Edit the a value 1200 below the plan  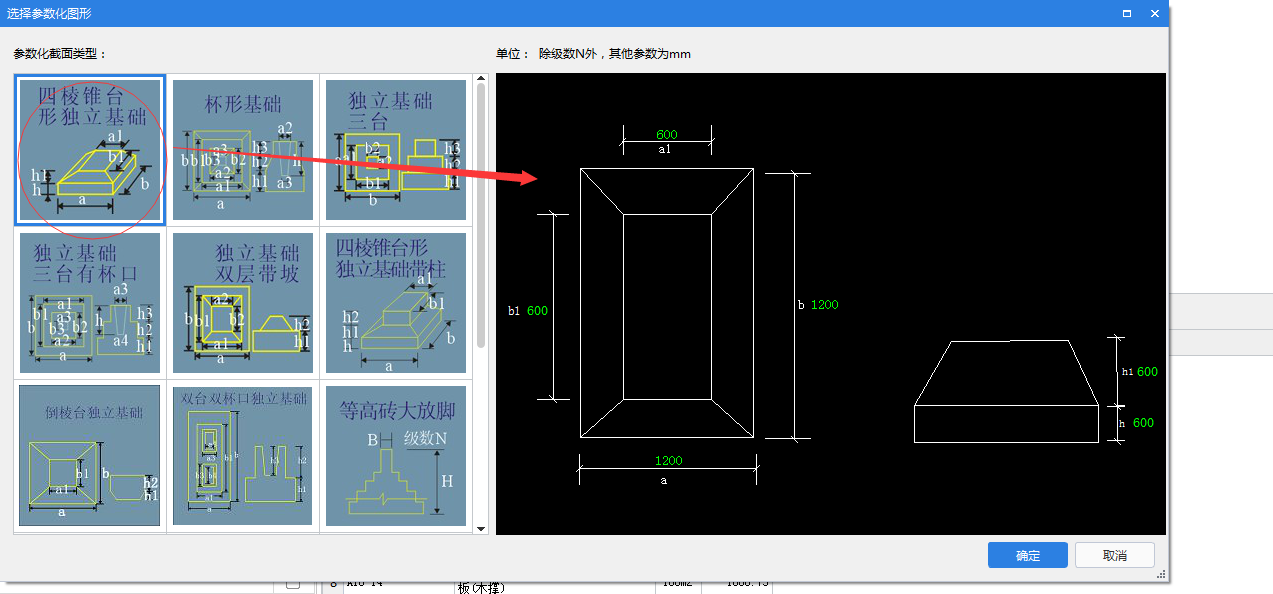pos(668,461)
